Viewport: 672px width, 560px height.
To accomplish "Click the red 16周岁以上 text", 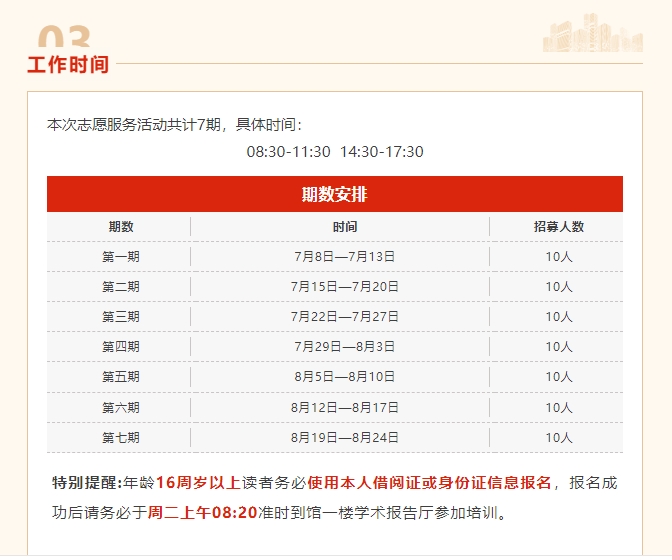I will (198, 483).
